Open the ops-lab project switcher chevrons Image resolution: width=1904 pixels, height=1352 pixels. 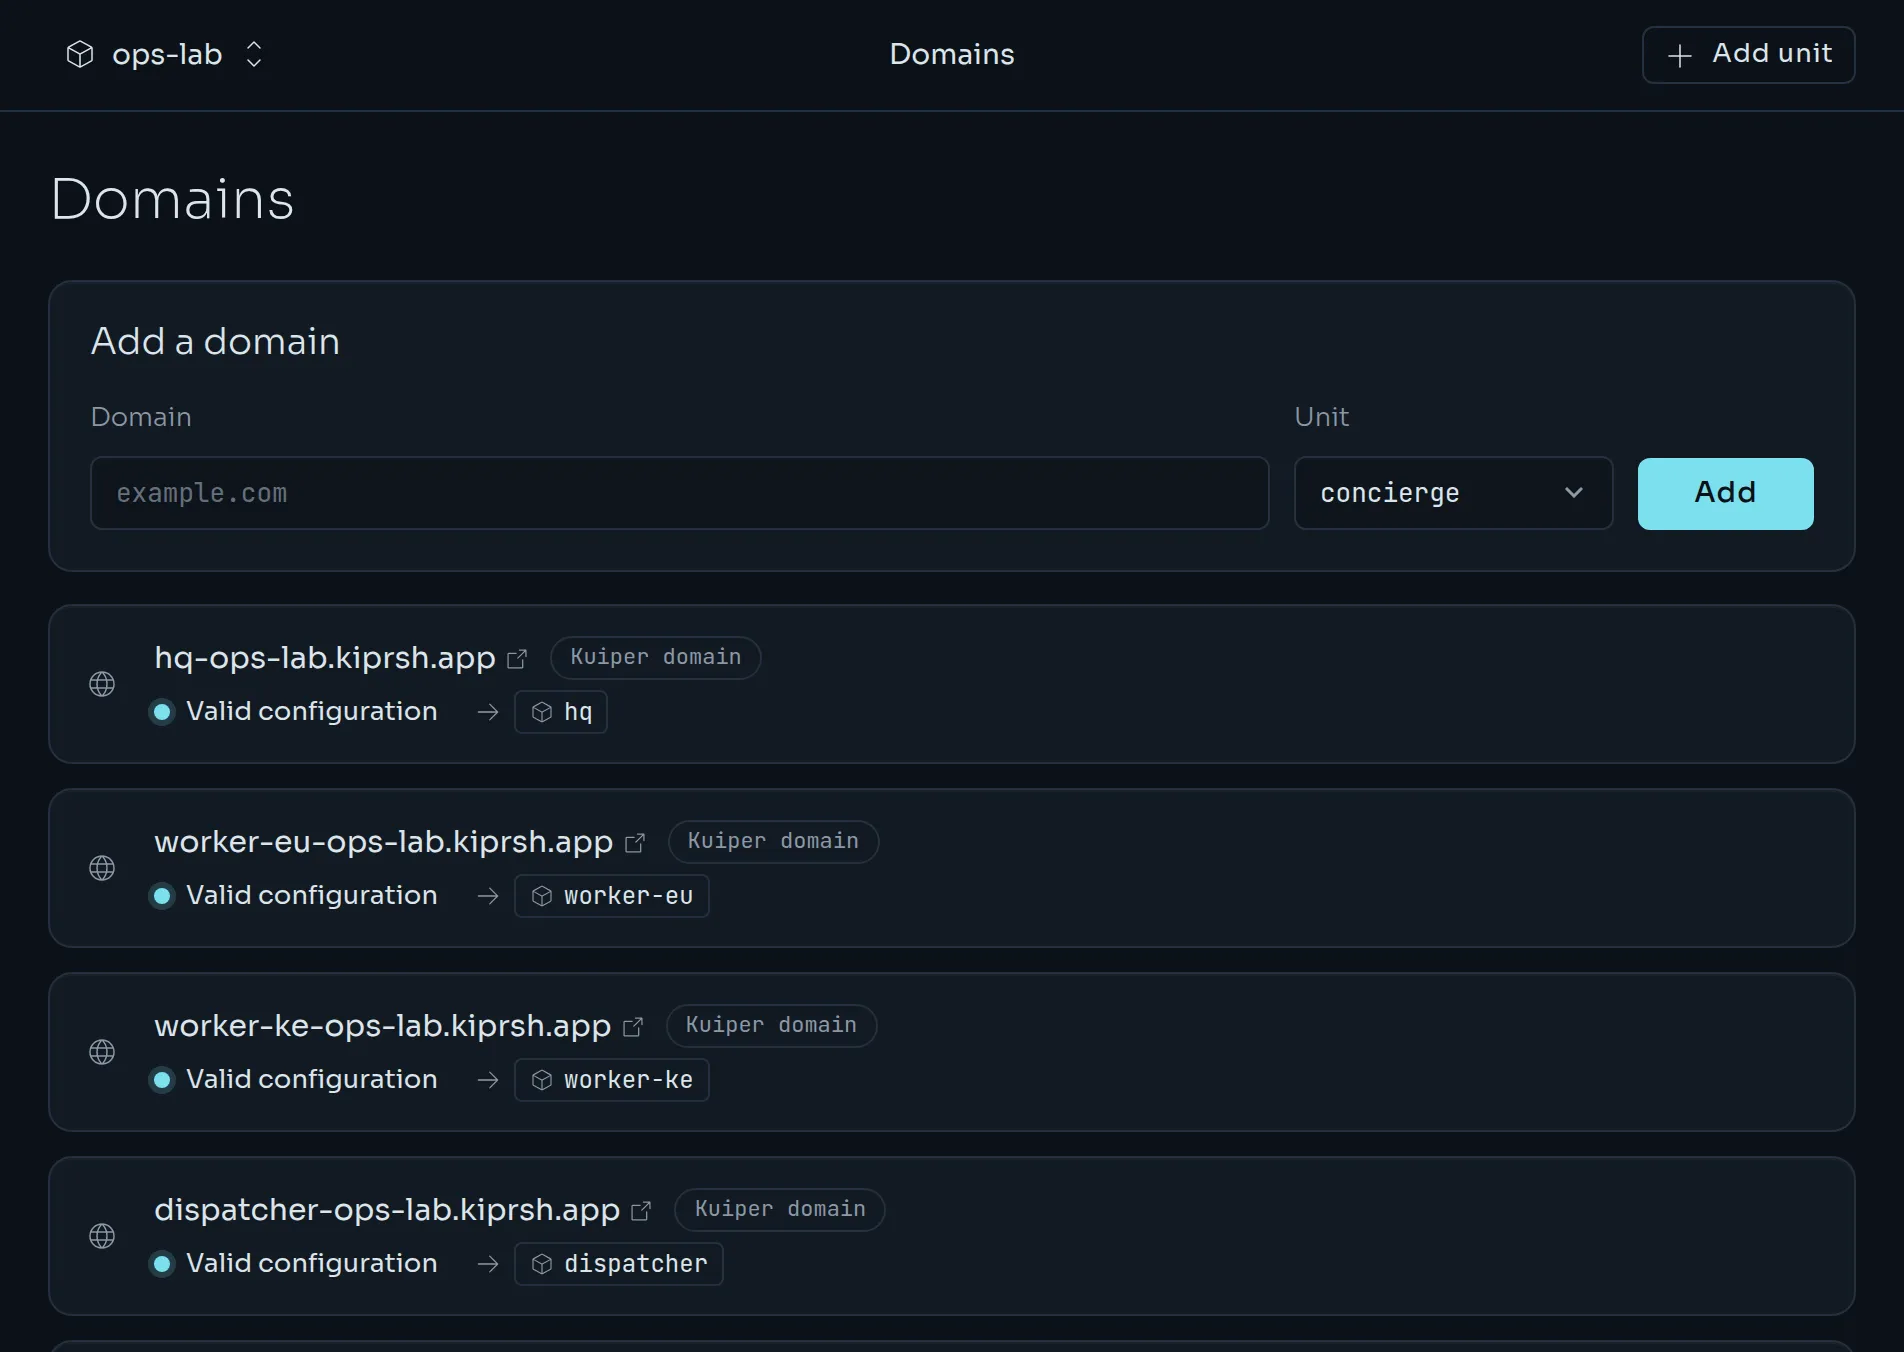tap(254, 54)
